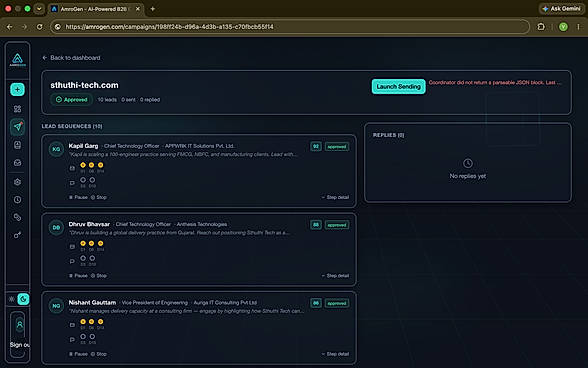Pause Kapil Garg's sequence
The image size is (588, 368).
78,197
